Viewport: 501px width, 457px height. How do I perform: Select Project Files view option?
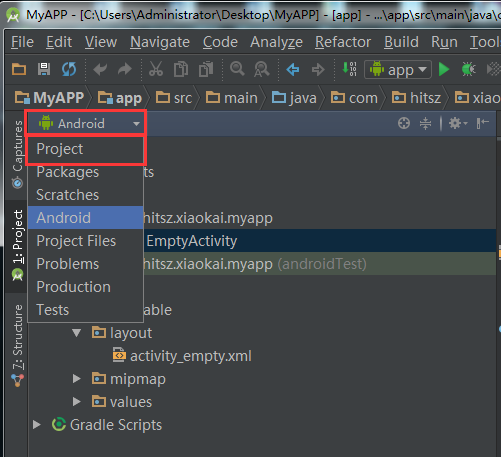click(86, 241)
